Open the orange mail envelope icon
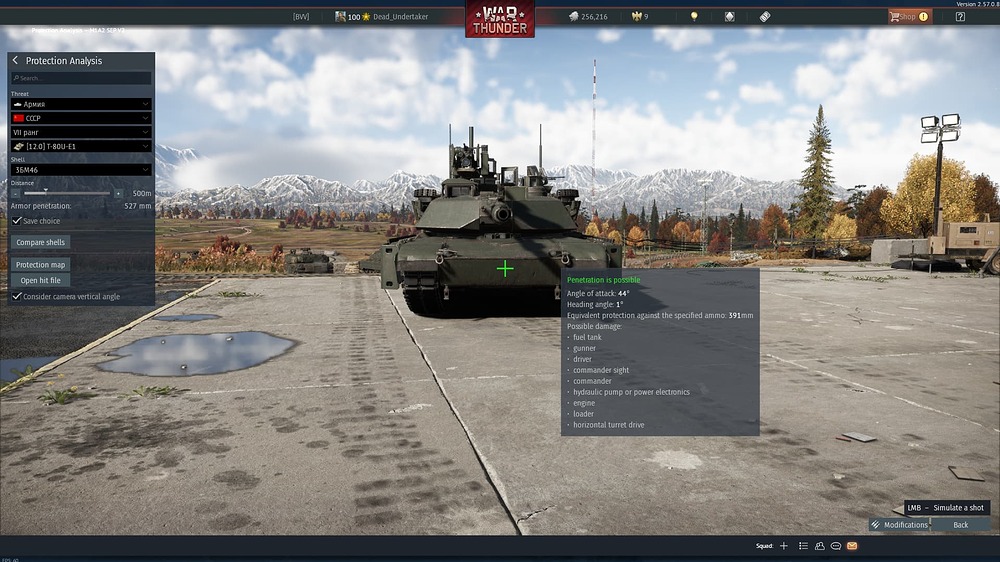This screenshot has height=562, width=1000. [x=852, y=545]
